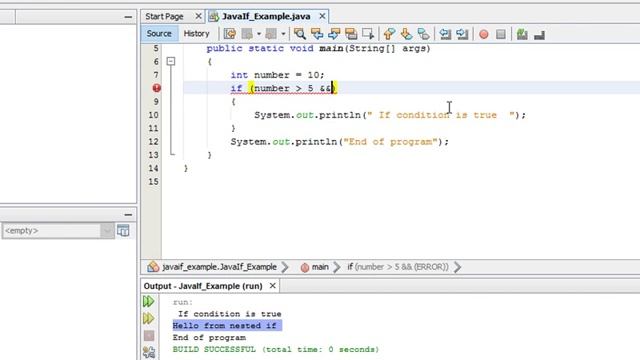The width and height of the screenshot is (640, 360).
Task: Select the JavaIf_Example.java tab
Action: [266, 16]
